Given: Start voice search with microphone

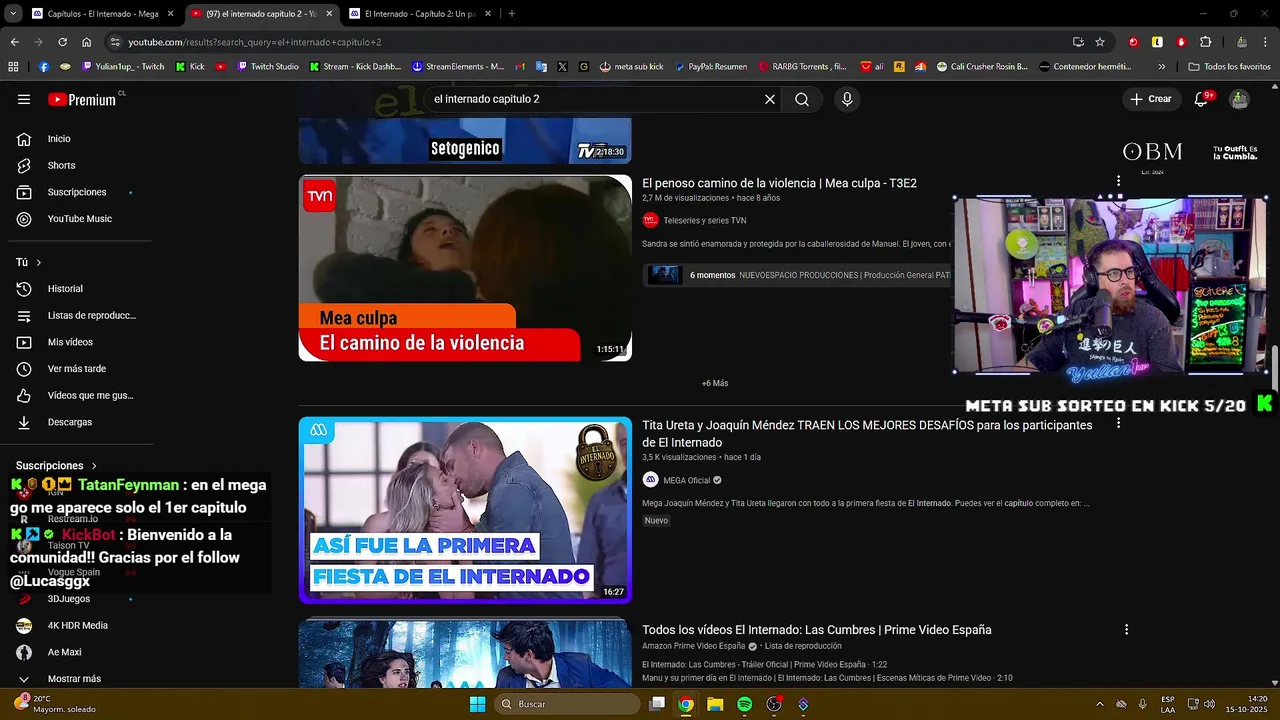Looking at the screenshot, I should [847, 99].
